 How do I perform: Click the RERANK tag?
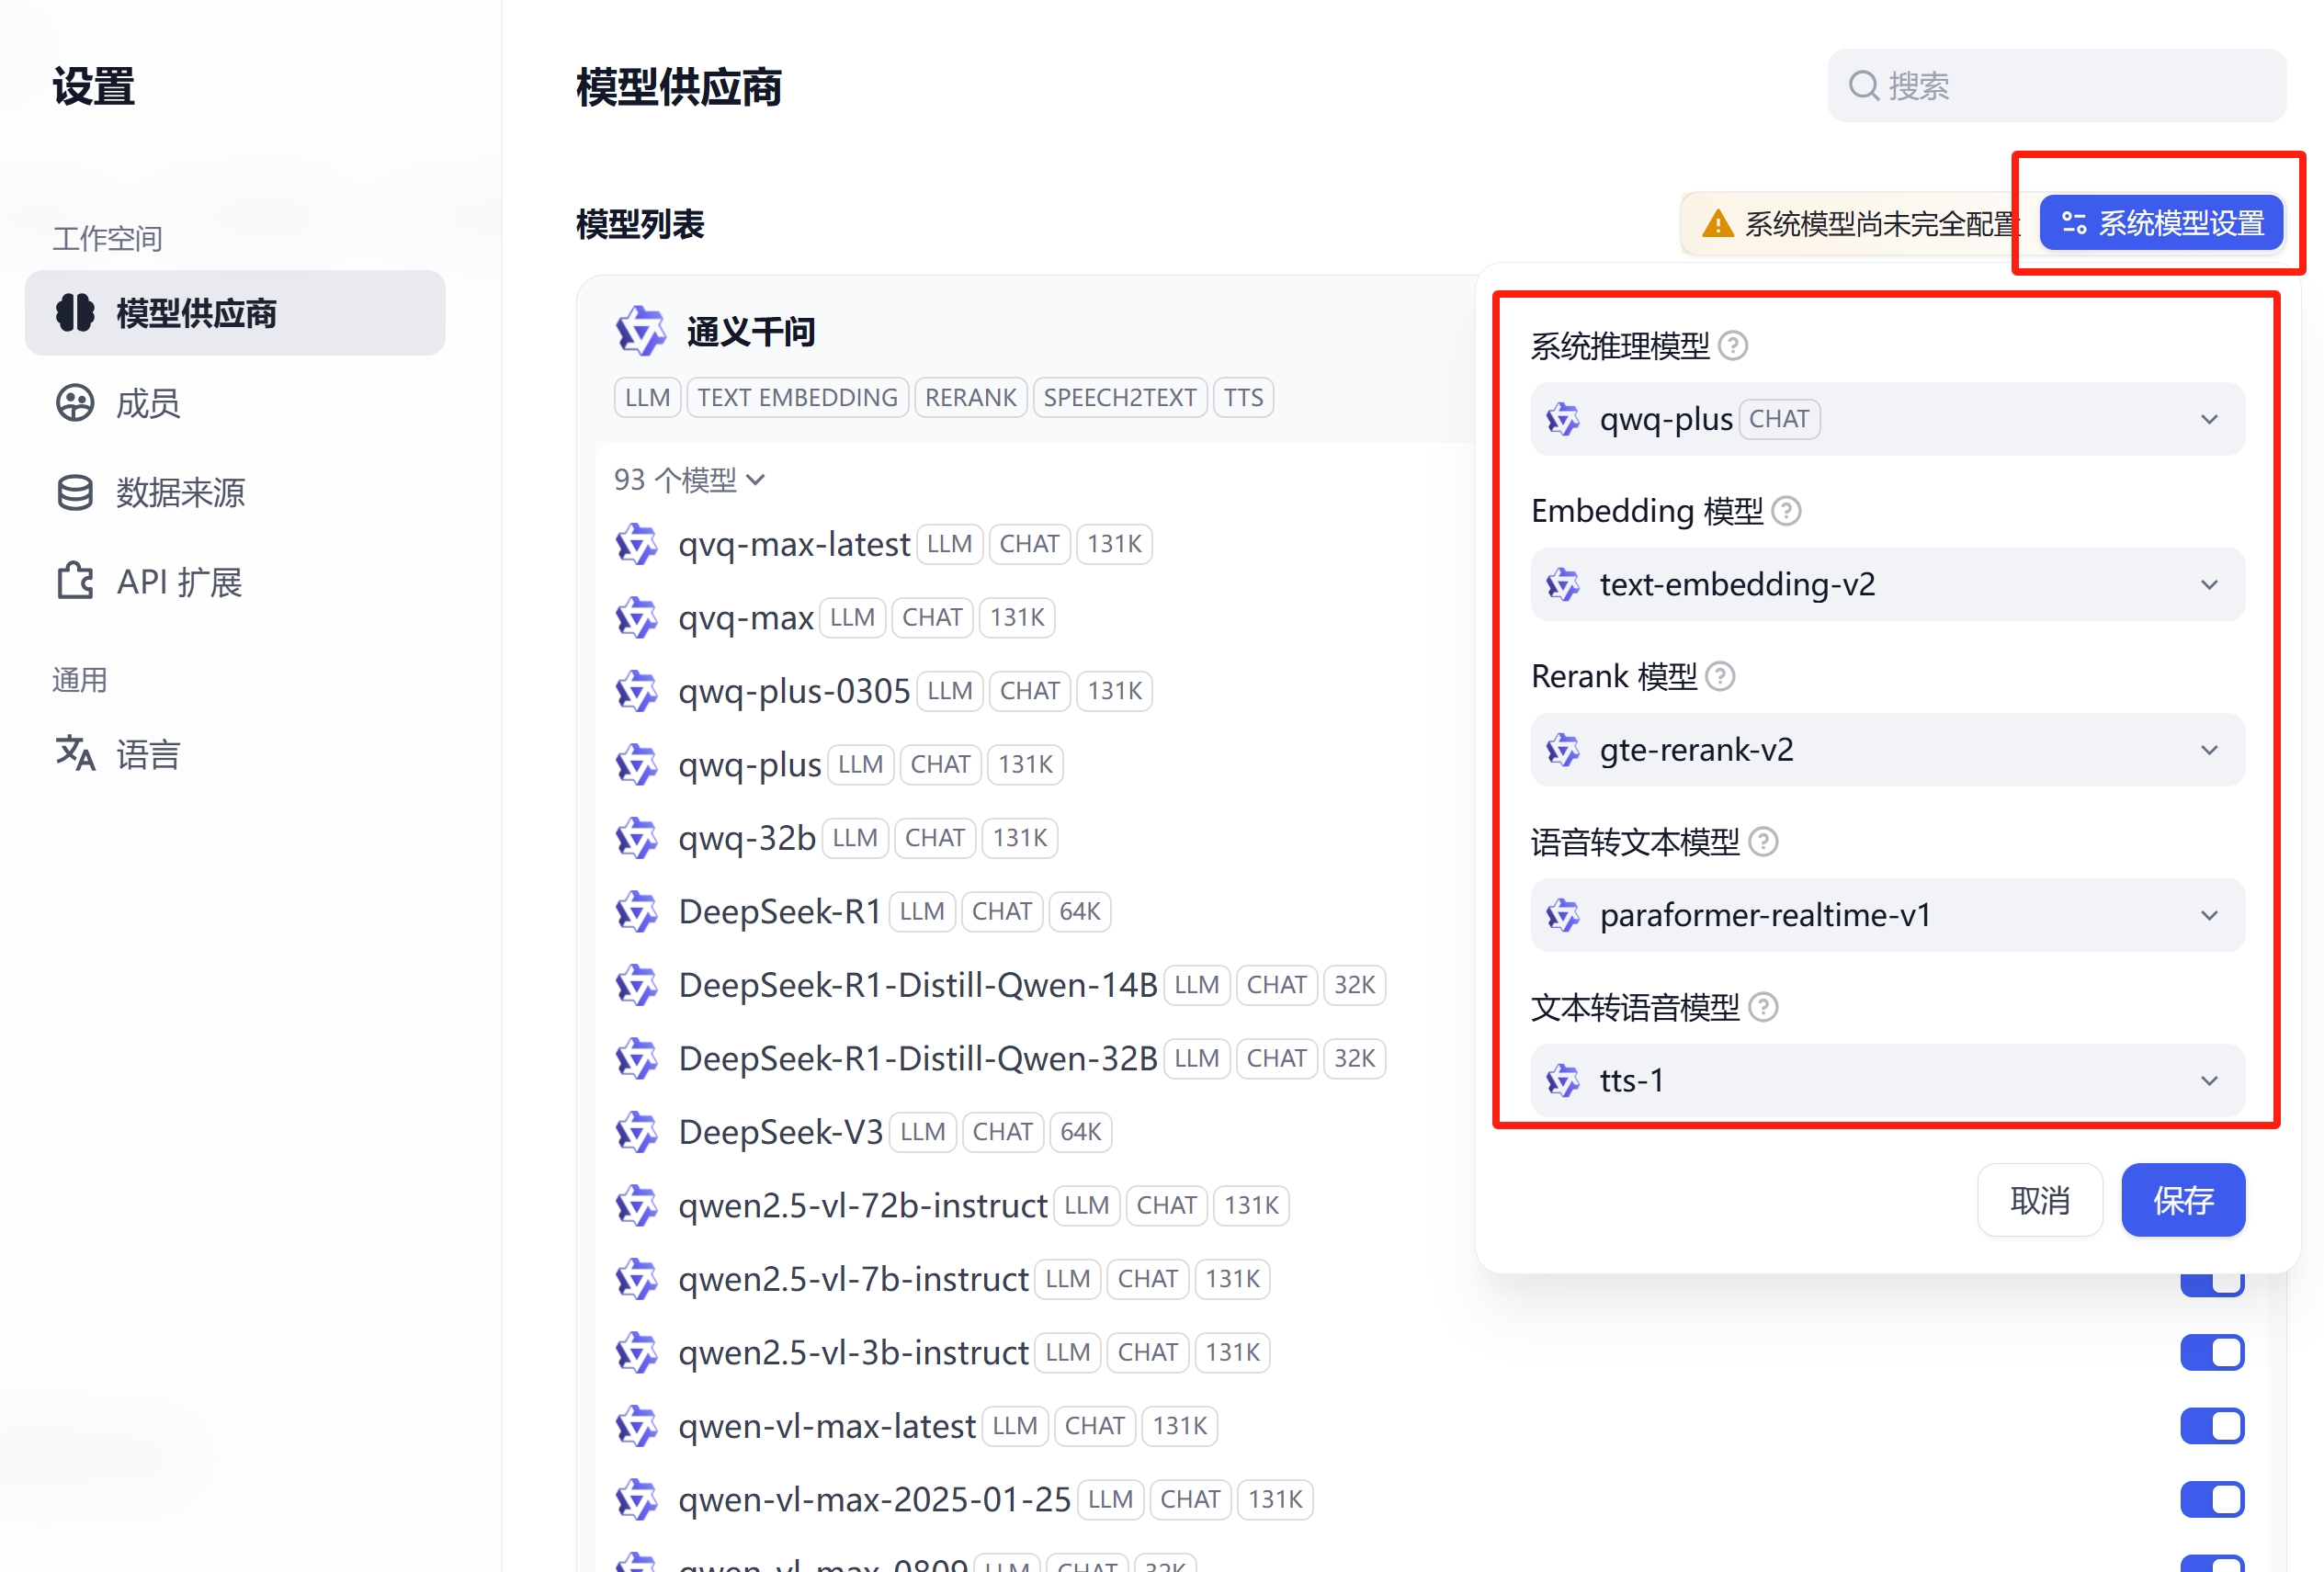(970, 398)
